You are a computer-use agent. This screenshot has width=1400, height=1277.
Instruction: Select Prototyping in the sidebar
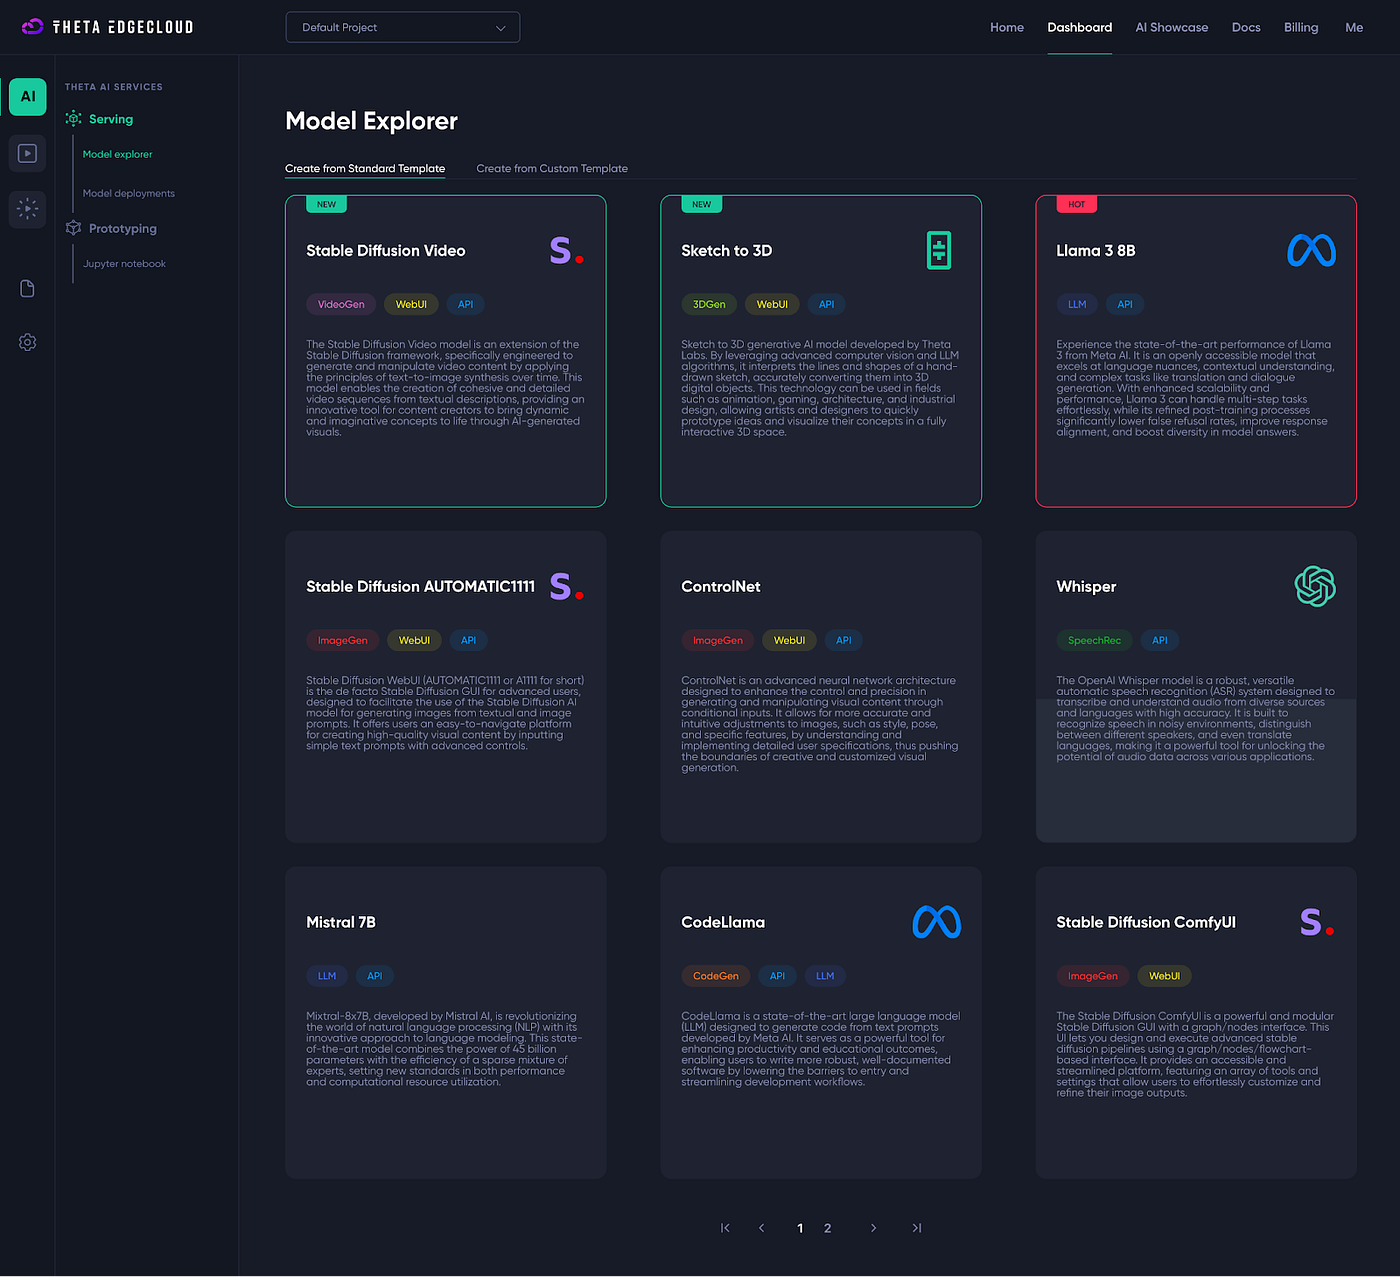(x=123, y=228)
